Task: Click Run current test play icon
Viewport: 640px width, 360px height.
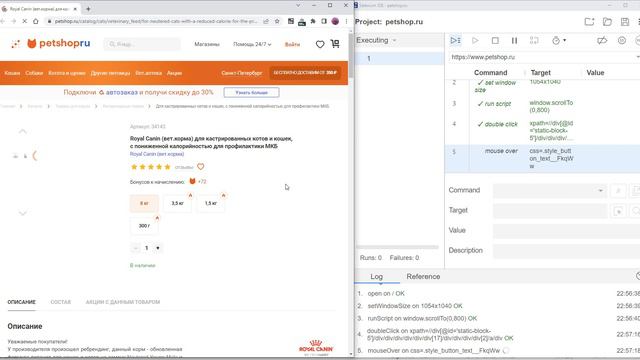Action: [475, 40]
